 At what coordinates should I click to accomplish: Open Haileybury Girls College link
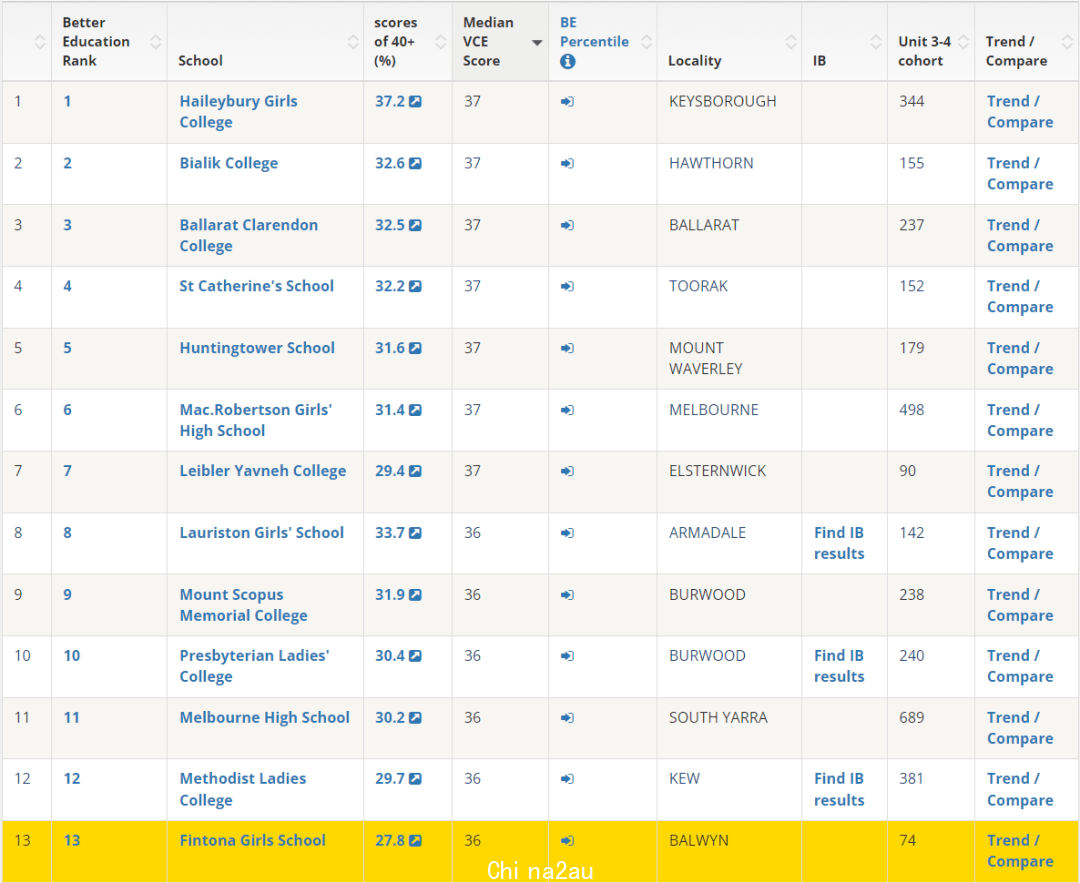point(238,112)
